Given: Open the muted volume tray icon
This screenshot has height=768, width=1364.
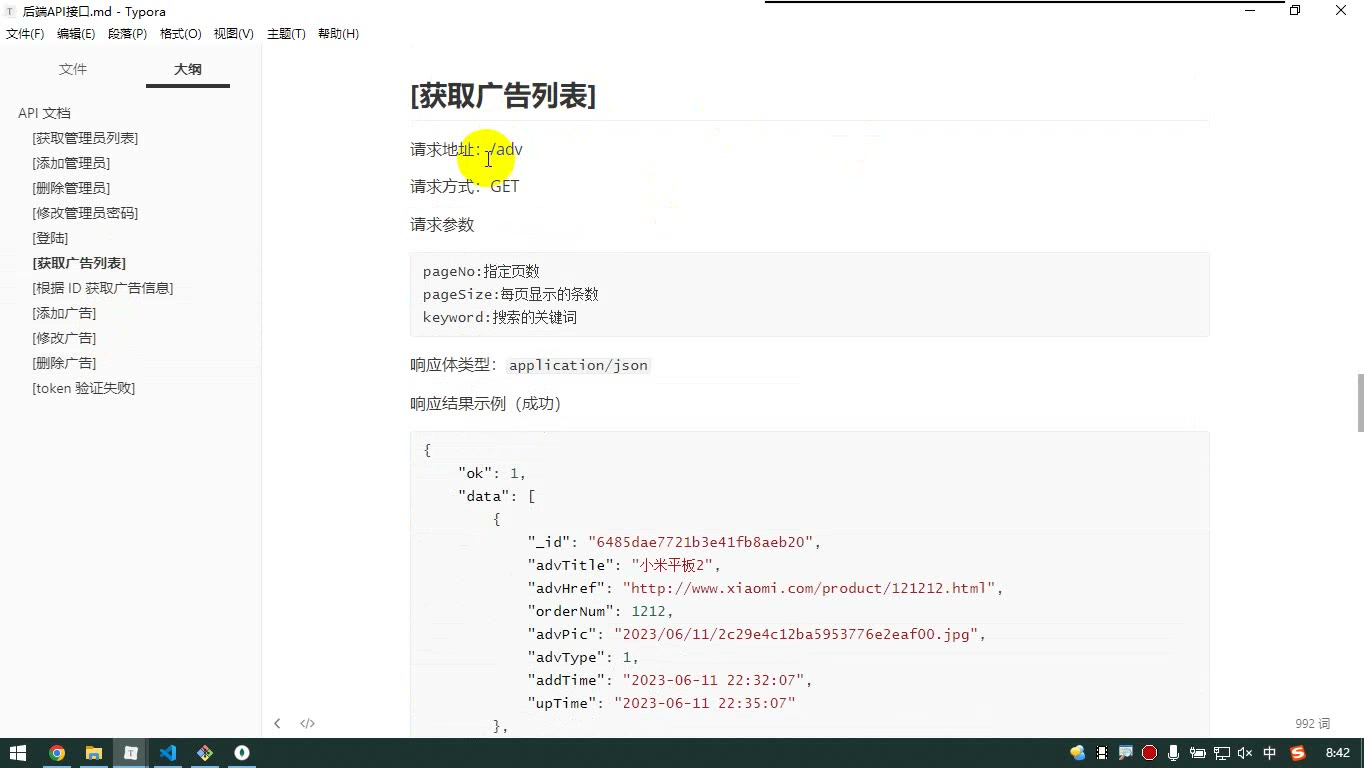Looking at the screenshot, I should pyautogui.click(x=1245, y=753).
